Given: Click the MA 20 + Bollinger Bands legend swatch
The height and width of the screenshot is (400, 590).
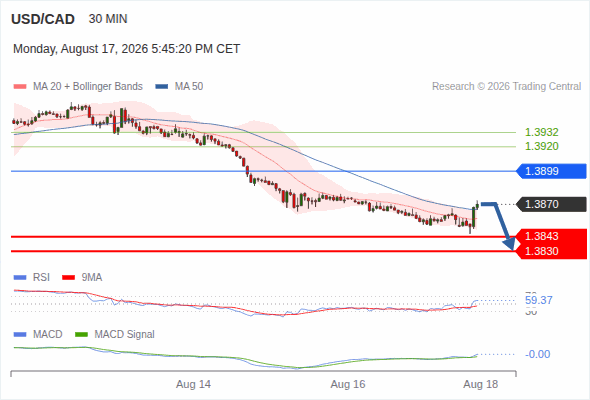Looking at the screenshot, I should pos(20,87).
